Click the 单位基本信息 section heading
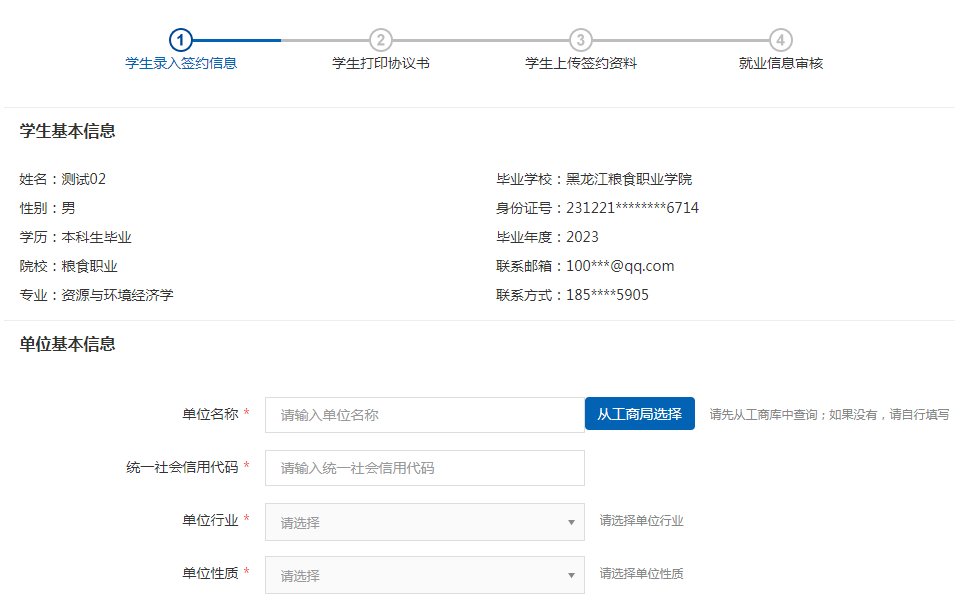 coord(68,344)
